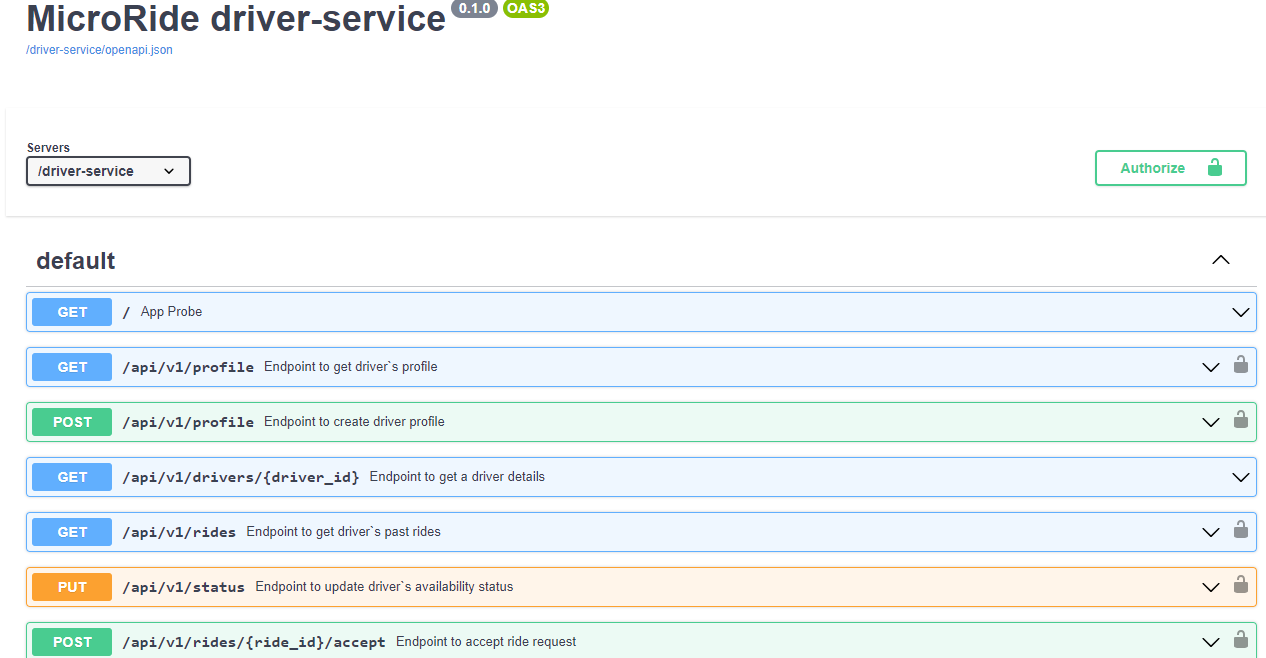
Task: Expand GET /api/v1/profile using its chevron
Action: [1211, 367]
